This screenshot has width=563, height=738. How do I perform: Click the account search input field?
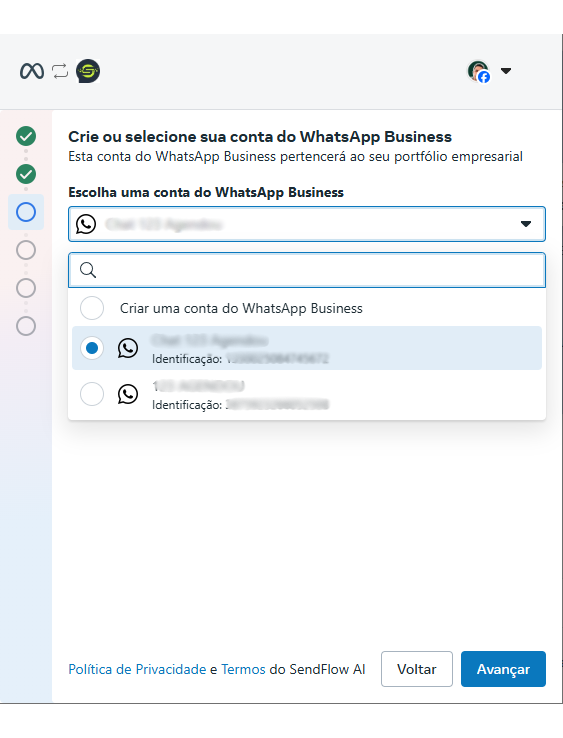pos(307,270)
